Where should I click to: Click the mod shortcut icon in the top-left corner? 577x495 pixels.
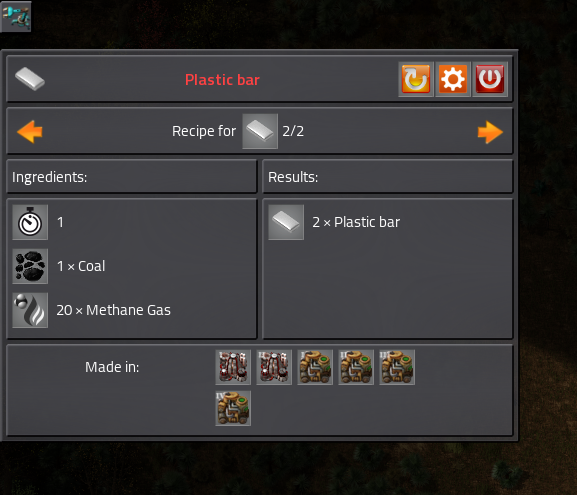pos(16,17)
